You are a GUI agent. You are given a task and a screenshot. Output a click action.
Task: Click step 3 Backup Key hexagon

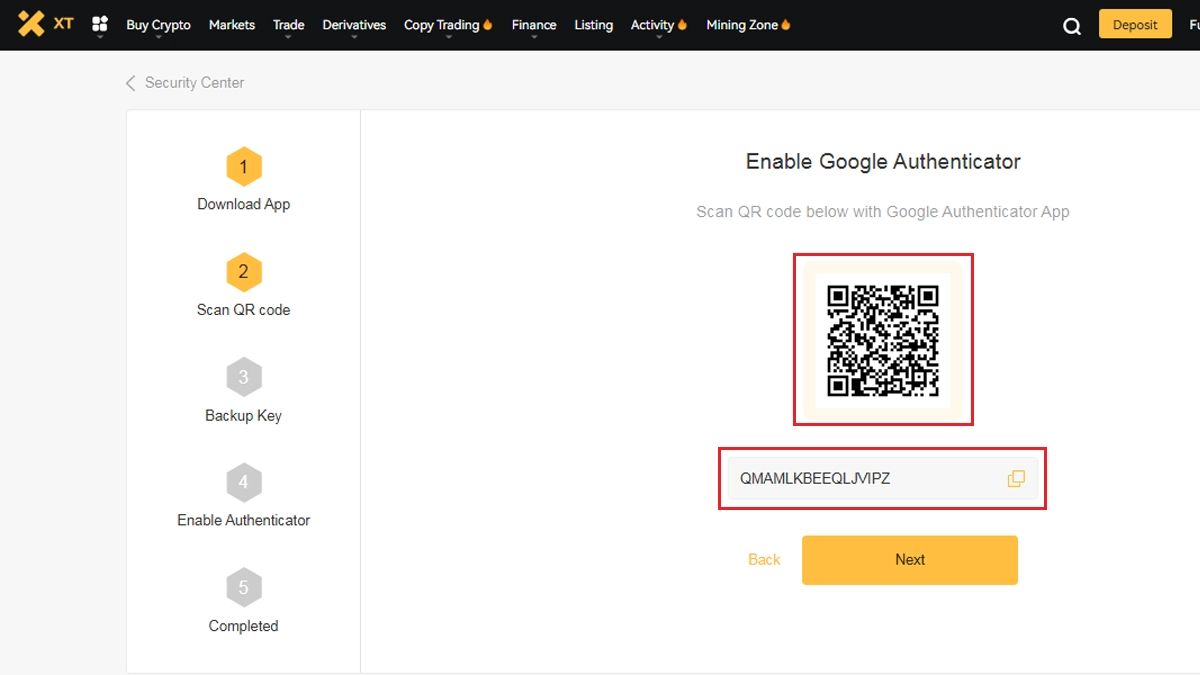coord(243,378)
